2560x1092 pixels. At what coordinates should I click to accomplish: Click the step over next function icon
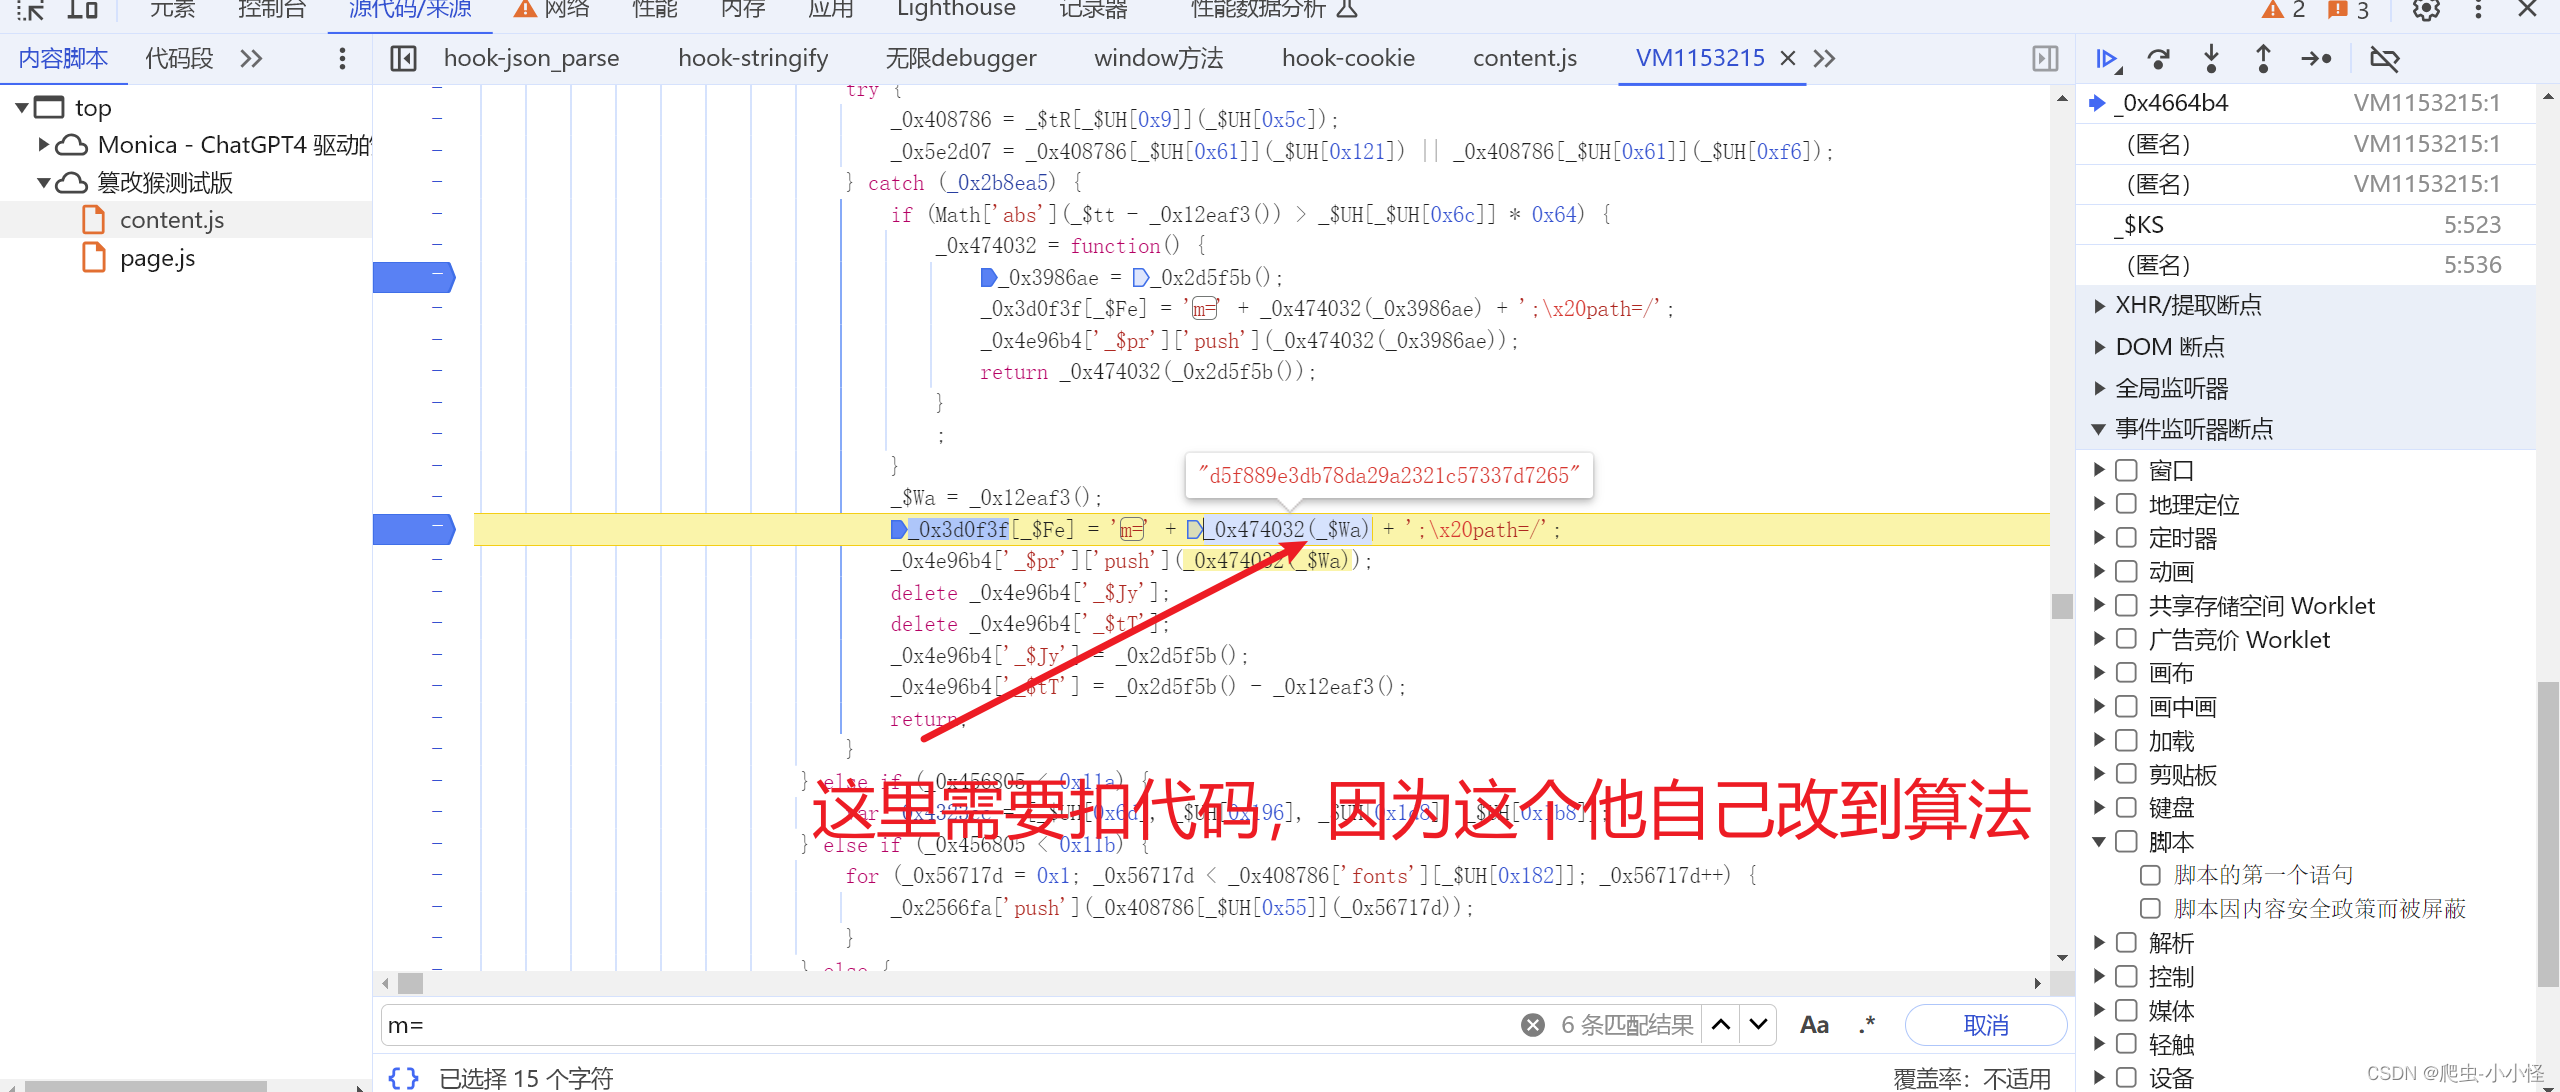click(2158, 59)
